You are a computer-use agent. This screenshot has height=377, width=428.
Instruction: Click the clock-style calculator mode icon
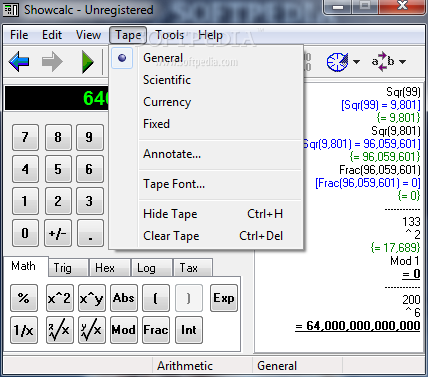337,62
